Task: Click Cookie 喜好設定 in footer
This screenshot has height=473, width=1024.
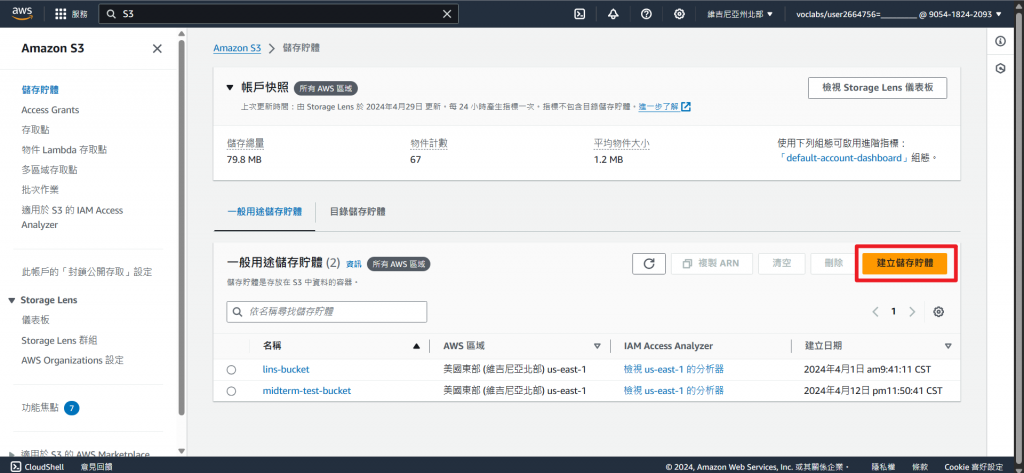Action: tap(974, 466)
